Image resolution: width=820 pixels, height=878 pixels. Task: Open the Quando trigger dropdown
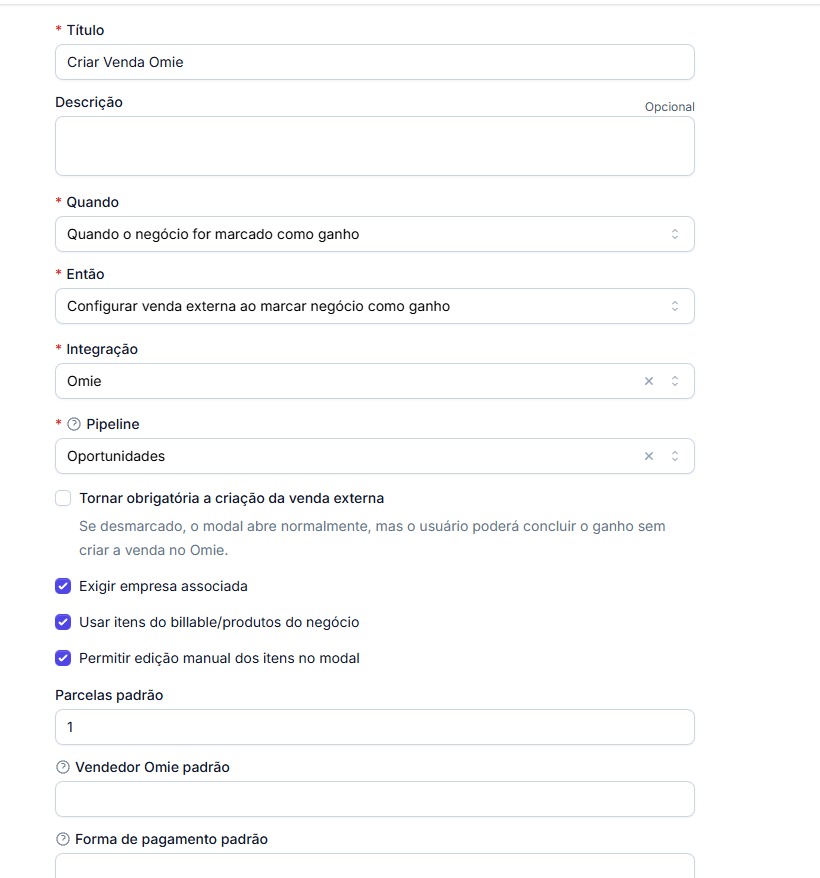point(374,234)
